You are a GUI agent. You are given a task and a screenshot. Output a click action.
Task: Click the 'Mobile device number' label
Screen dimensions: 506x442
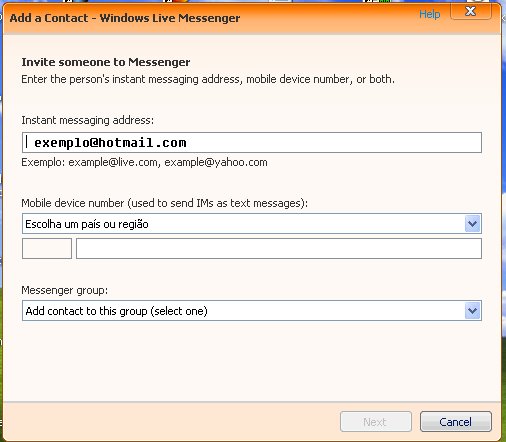tap(165, 203)
